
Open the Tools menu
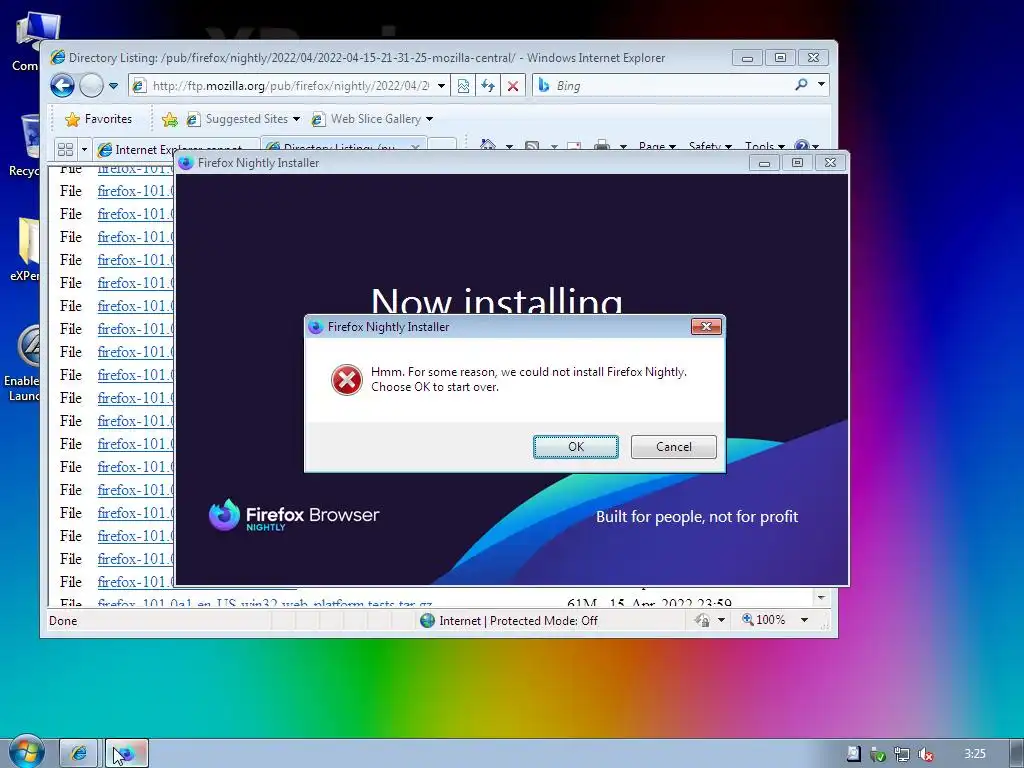tap(764, 146)
